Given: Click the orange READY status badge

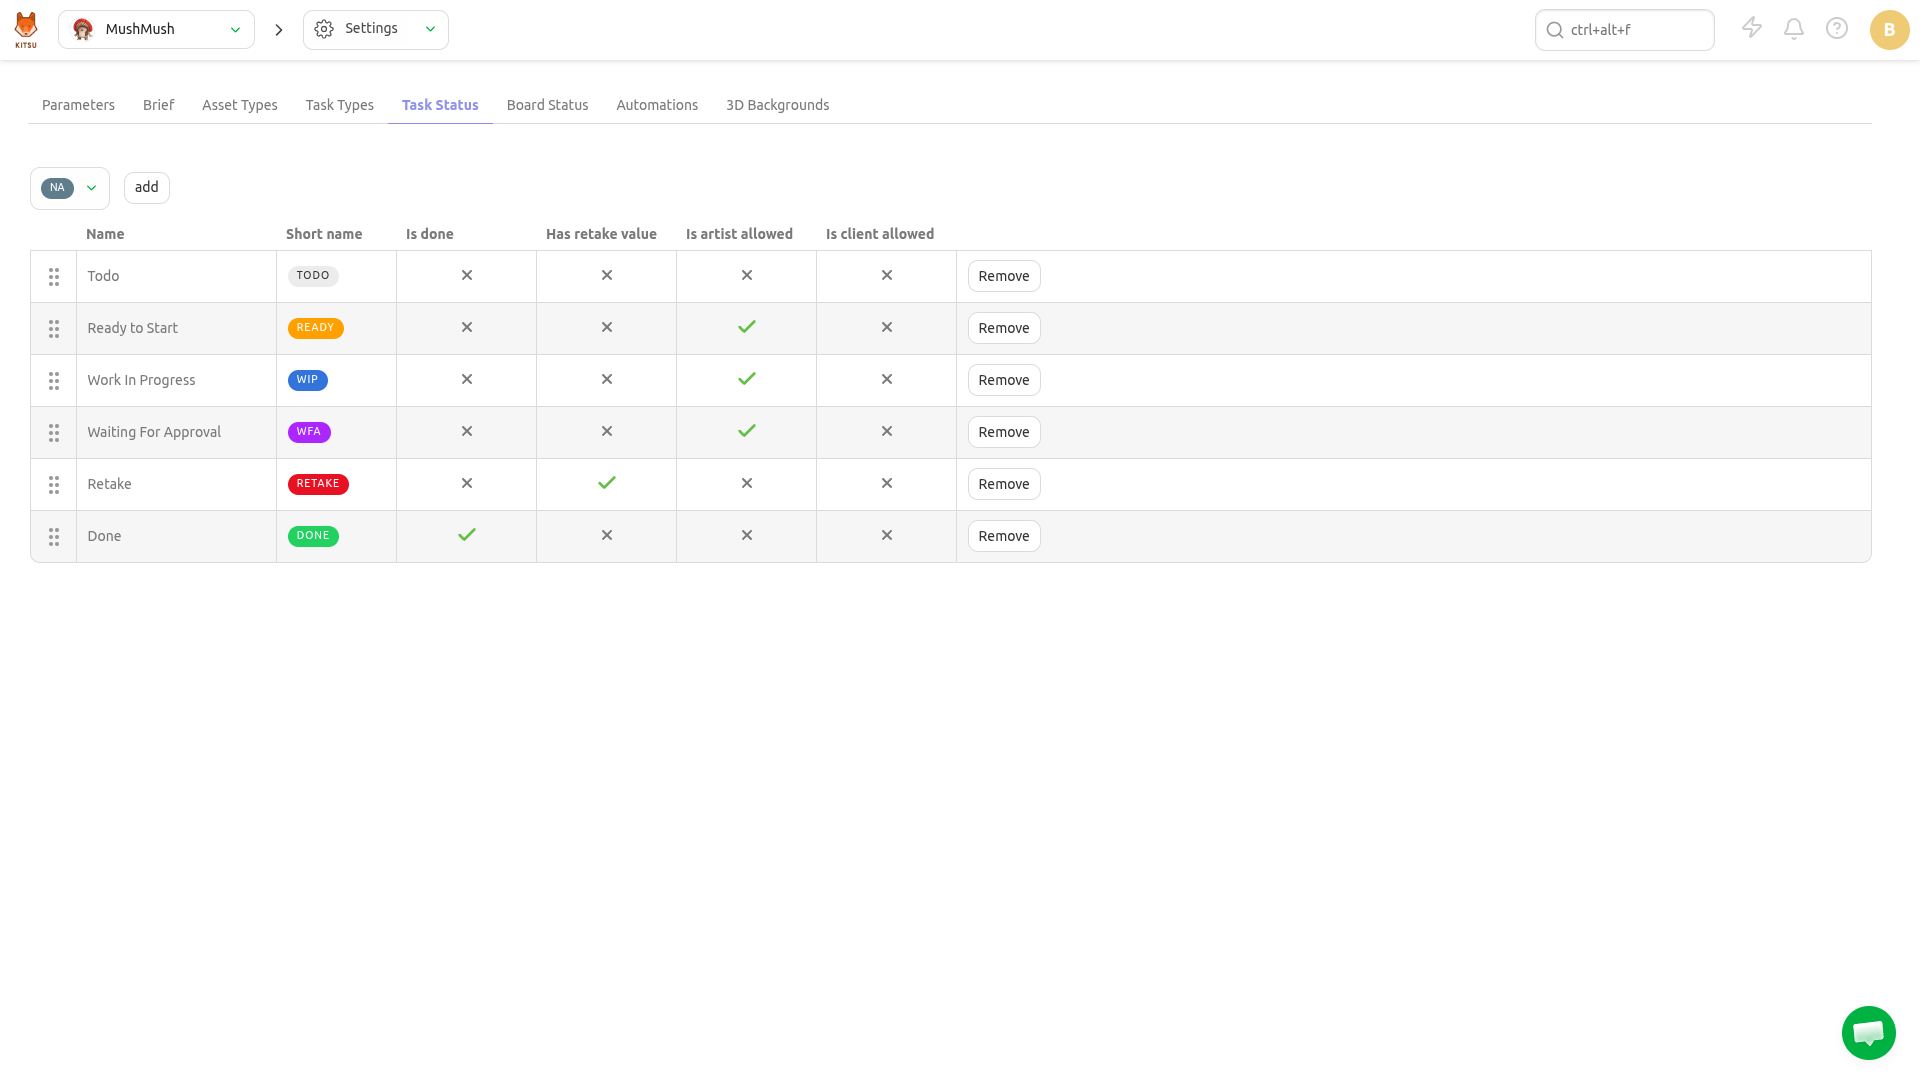Looking at the screenshot, I should tap(316, 328).
